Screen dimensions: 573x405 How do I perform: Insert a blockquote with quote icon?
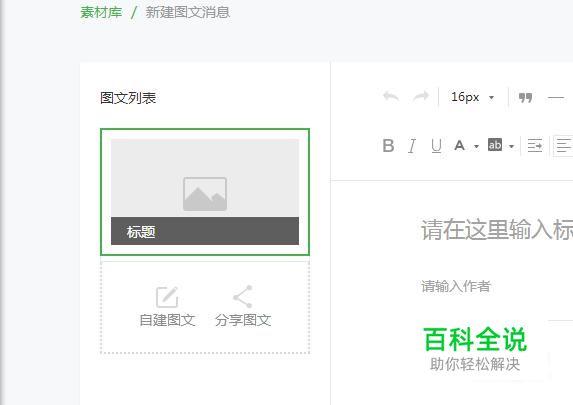[x=525, y=98]
